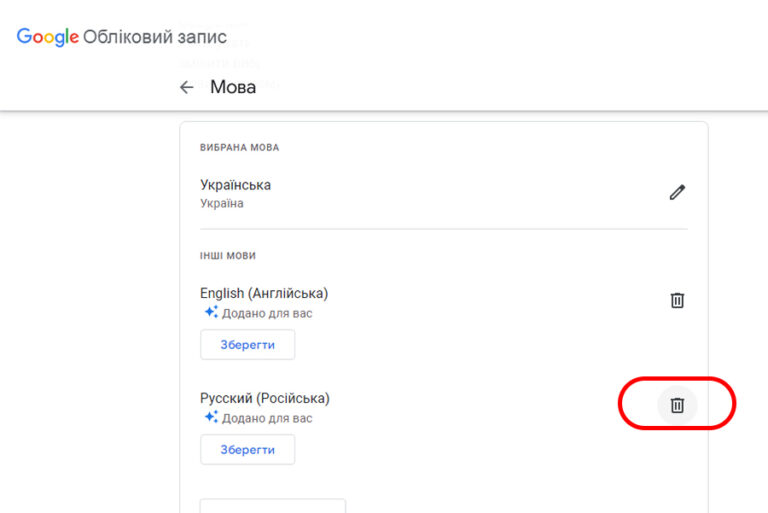The height and width of the screenshot is (513, 768).
Task: Click the sparkle icon under Русский (Російська)
Action: pyautogui.click(x=211, y=417)
